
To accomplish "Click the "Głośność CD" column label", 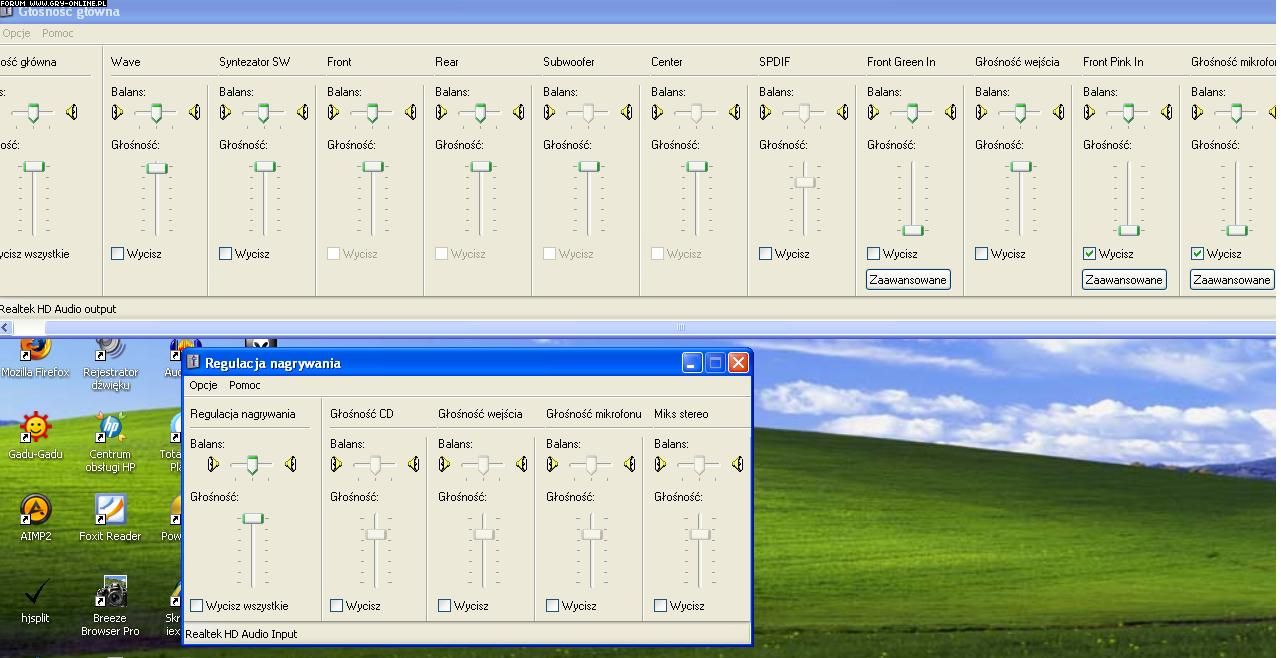I will point(362,414).
